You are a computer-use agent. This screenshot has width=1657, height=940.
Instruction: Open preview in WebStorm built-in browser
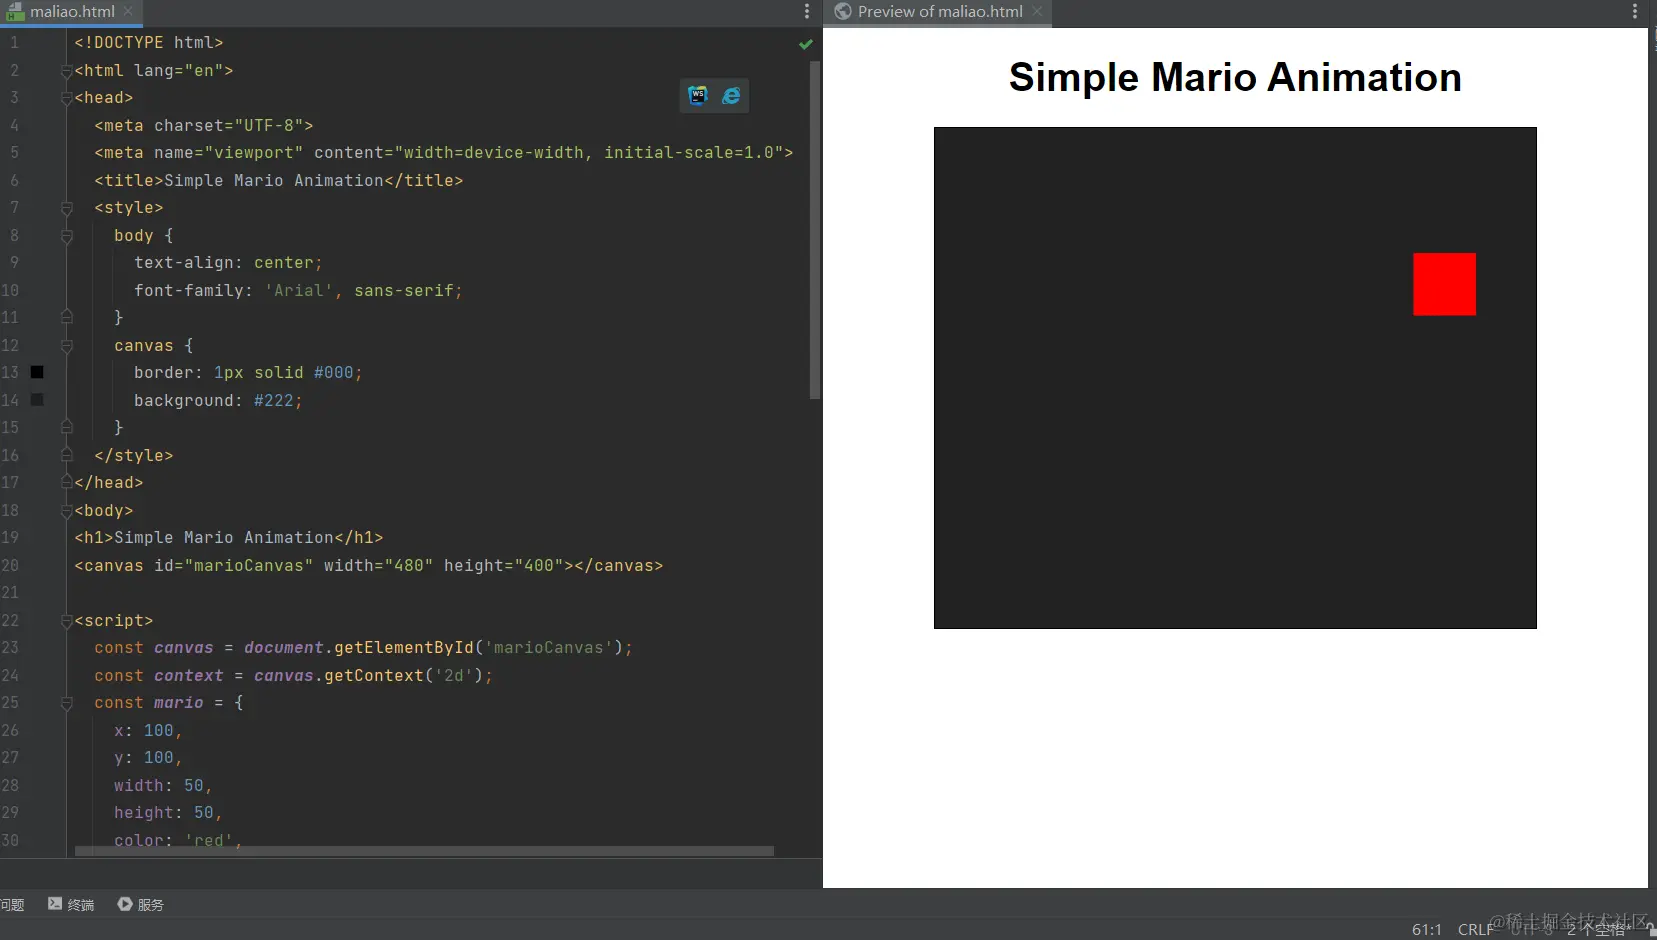point(698,95)
